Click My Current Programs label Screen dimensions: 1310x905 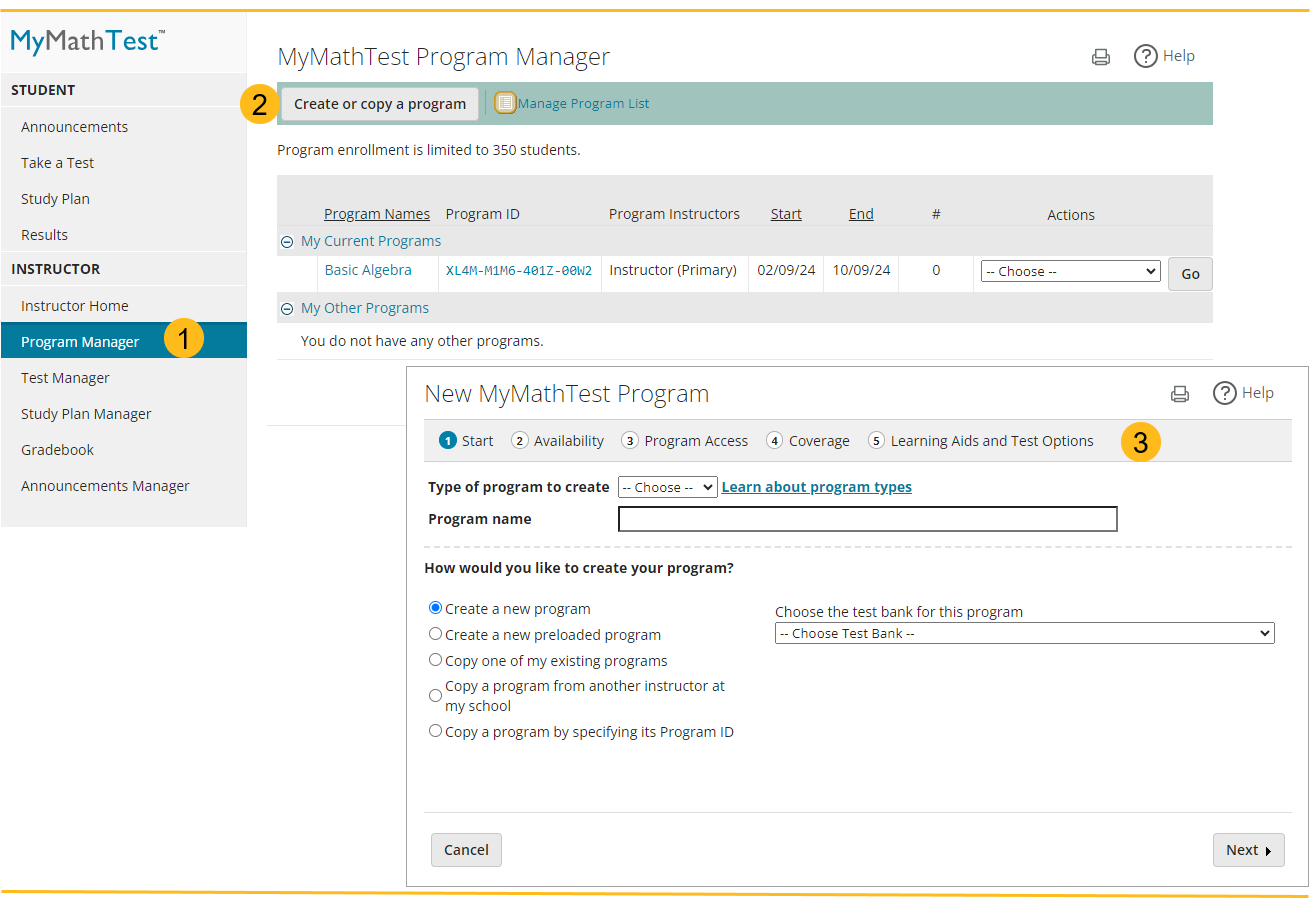pyautogui.click(x=371, y=241)
